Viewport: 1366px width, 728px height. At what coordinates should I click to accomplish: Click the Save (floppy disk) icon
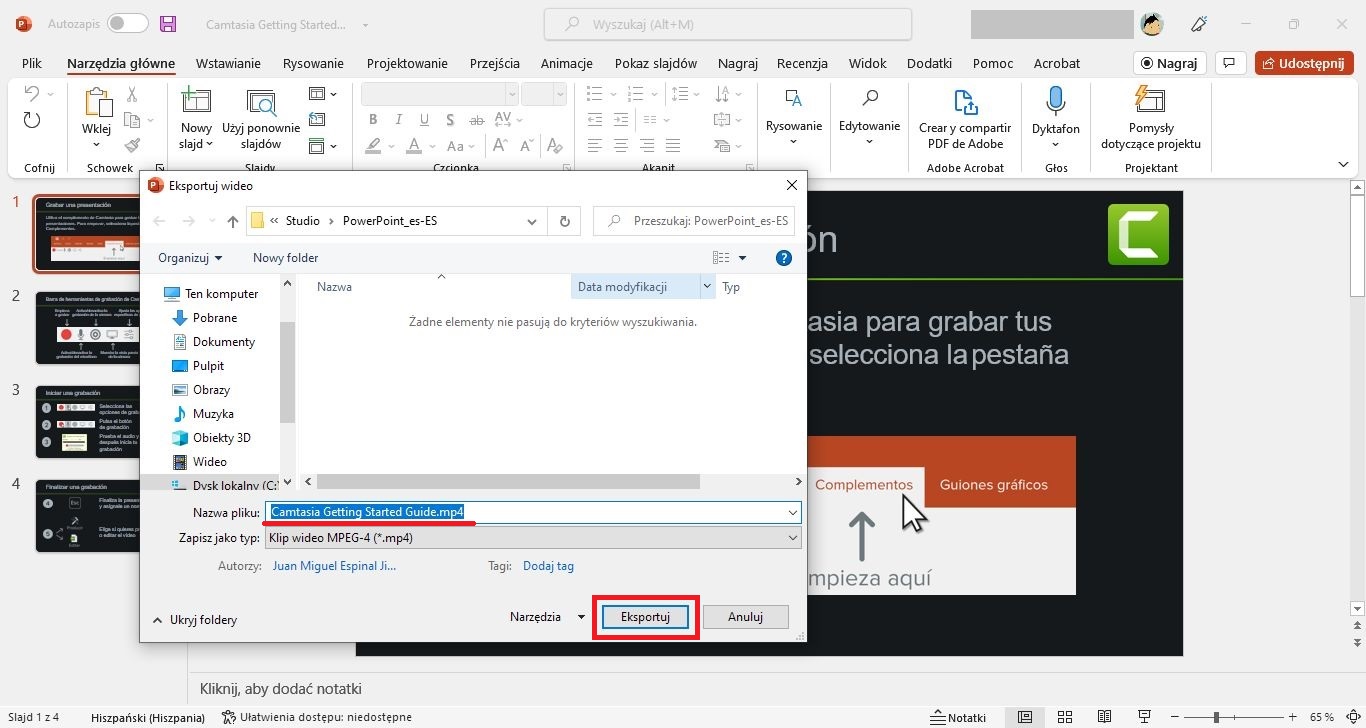click(x=168, y=24)
